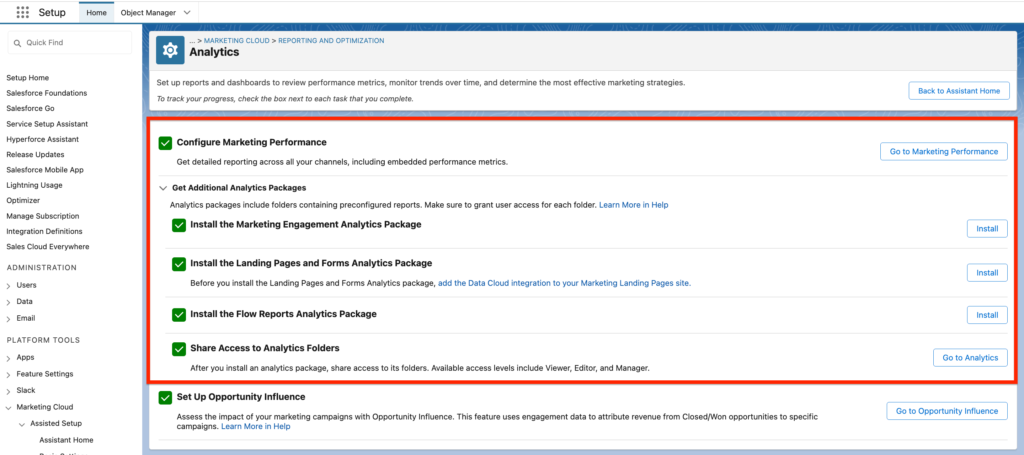Switch to the Home tab
This screenshot has width=1024, height=455.
click(x=96, y=12)
